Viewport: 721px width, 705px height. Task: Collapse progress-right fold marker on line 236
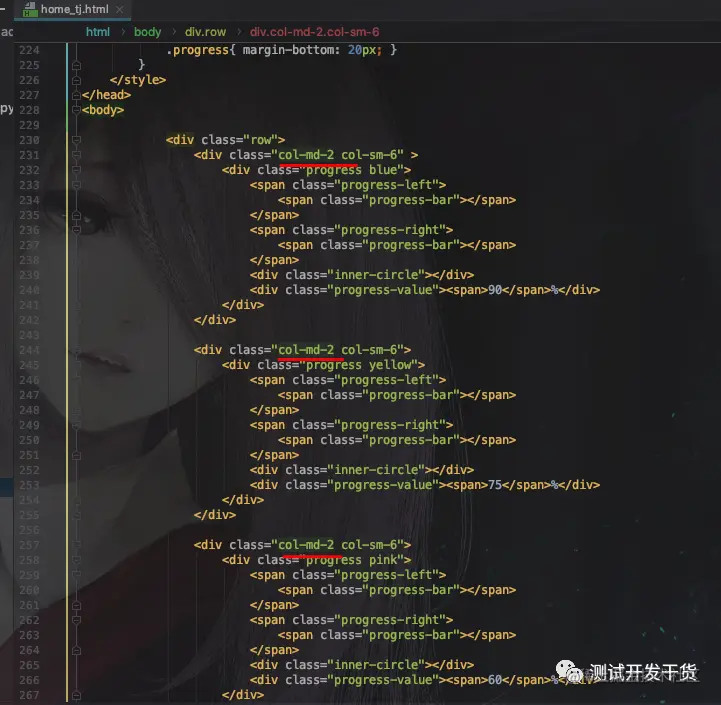(x=76, y=230)
